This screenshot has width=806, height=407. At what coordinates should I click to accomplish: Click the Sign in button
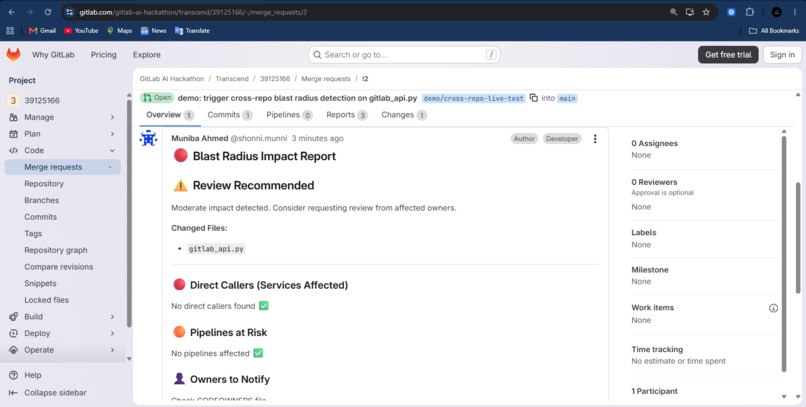782,54
